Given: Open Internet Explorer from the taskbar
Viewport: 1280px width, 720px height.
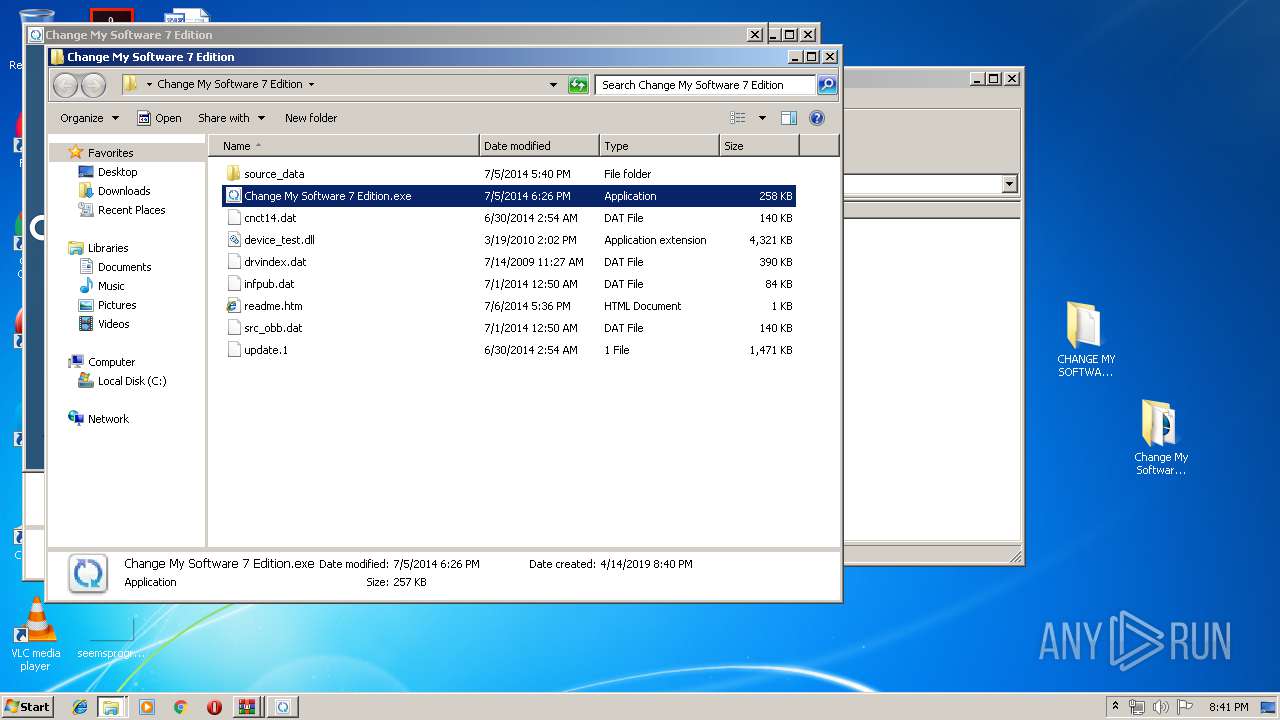Looking at the screenshot, I should tap(80, 707).
